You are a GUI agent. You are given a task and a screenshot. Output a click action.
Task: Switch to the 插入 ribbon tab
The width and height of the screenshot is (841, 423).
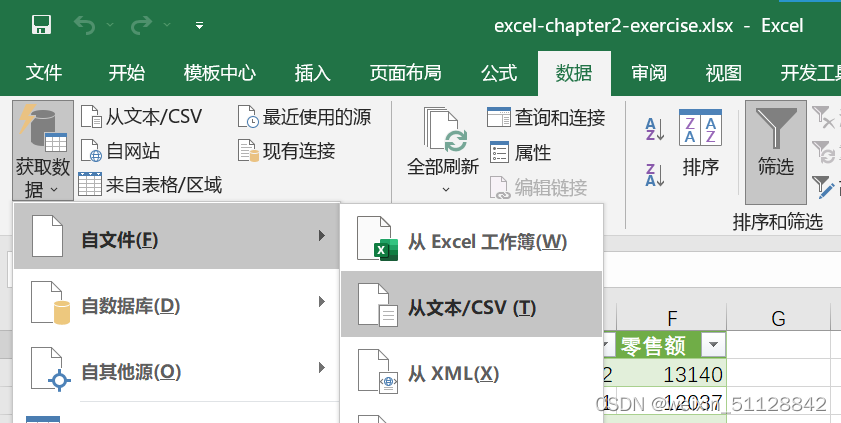pos(312,73)
